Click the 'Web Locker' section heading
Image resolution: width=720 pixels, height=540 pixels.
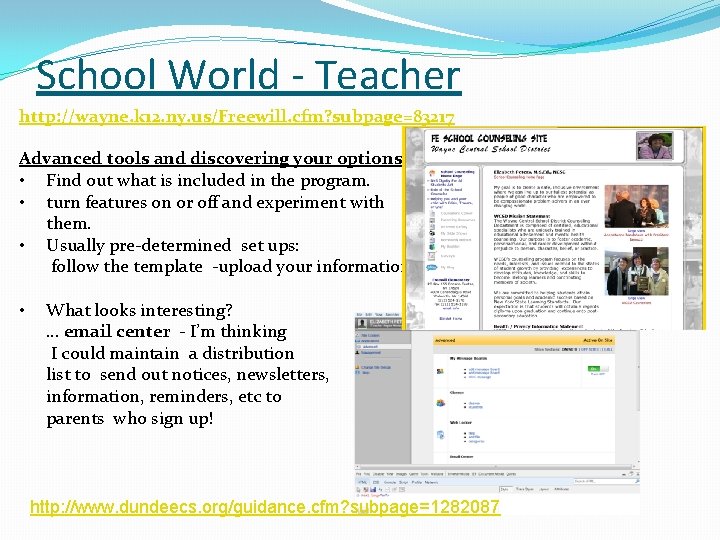coord(461,422)
